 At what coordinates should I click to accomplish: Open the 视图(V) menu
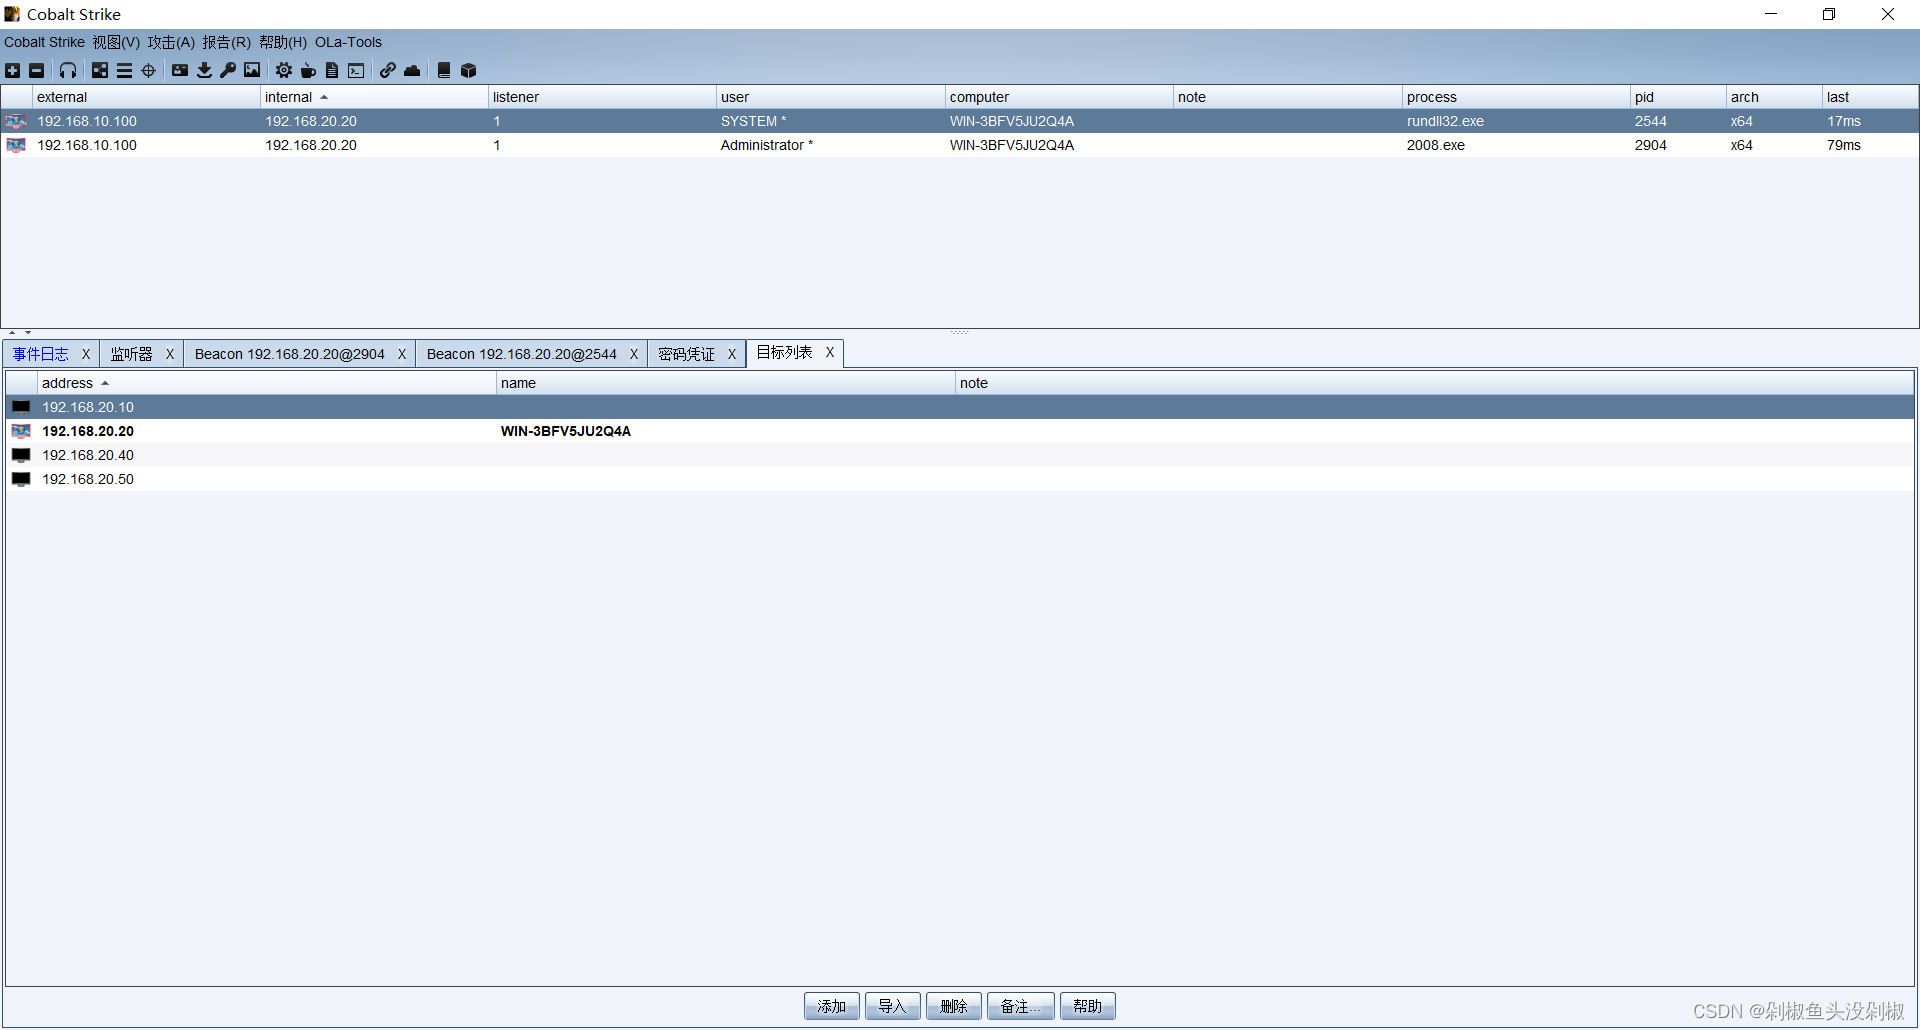[x=116, y=42]
